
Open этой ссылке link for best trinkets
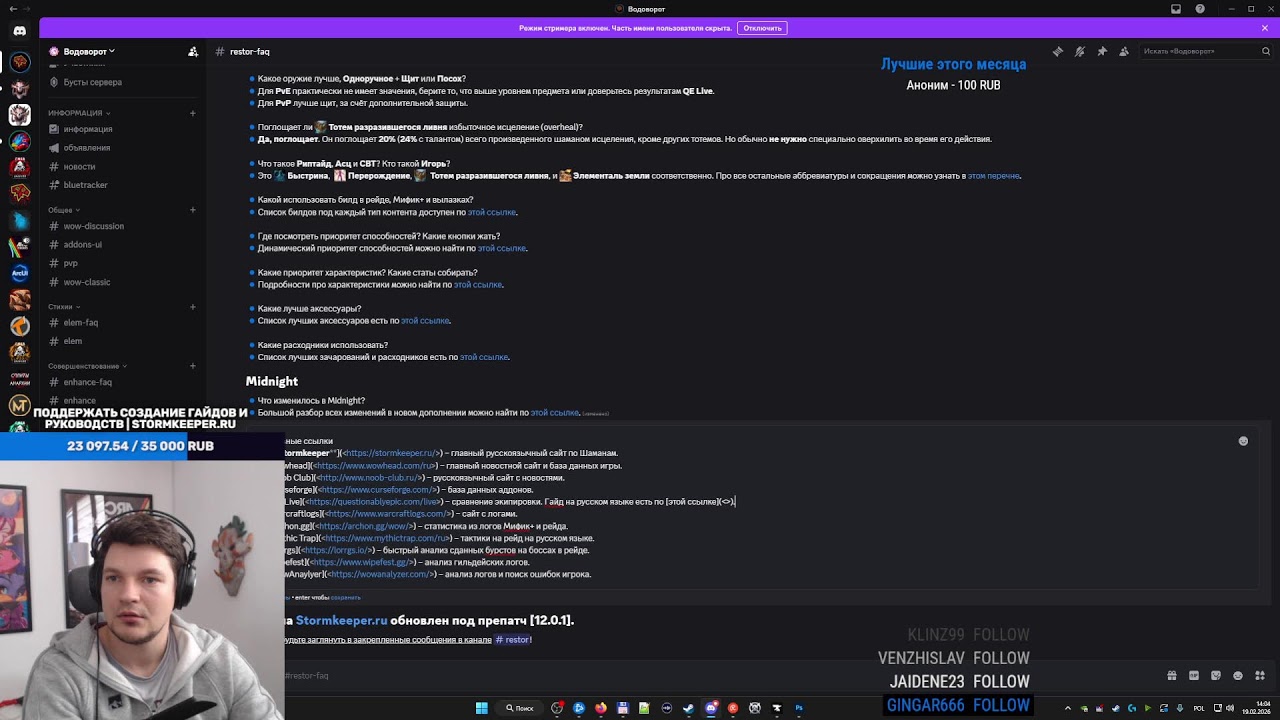coord(425,321)
